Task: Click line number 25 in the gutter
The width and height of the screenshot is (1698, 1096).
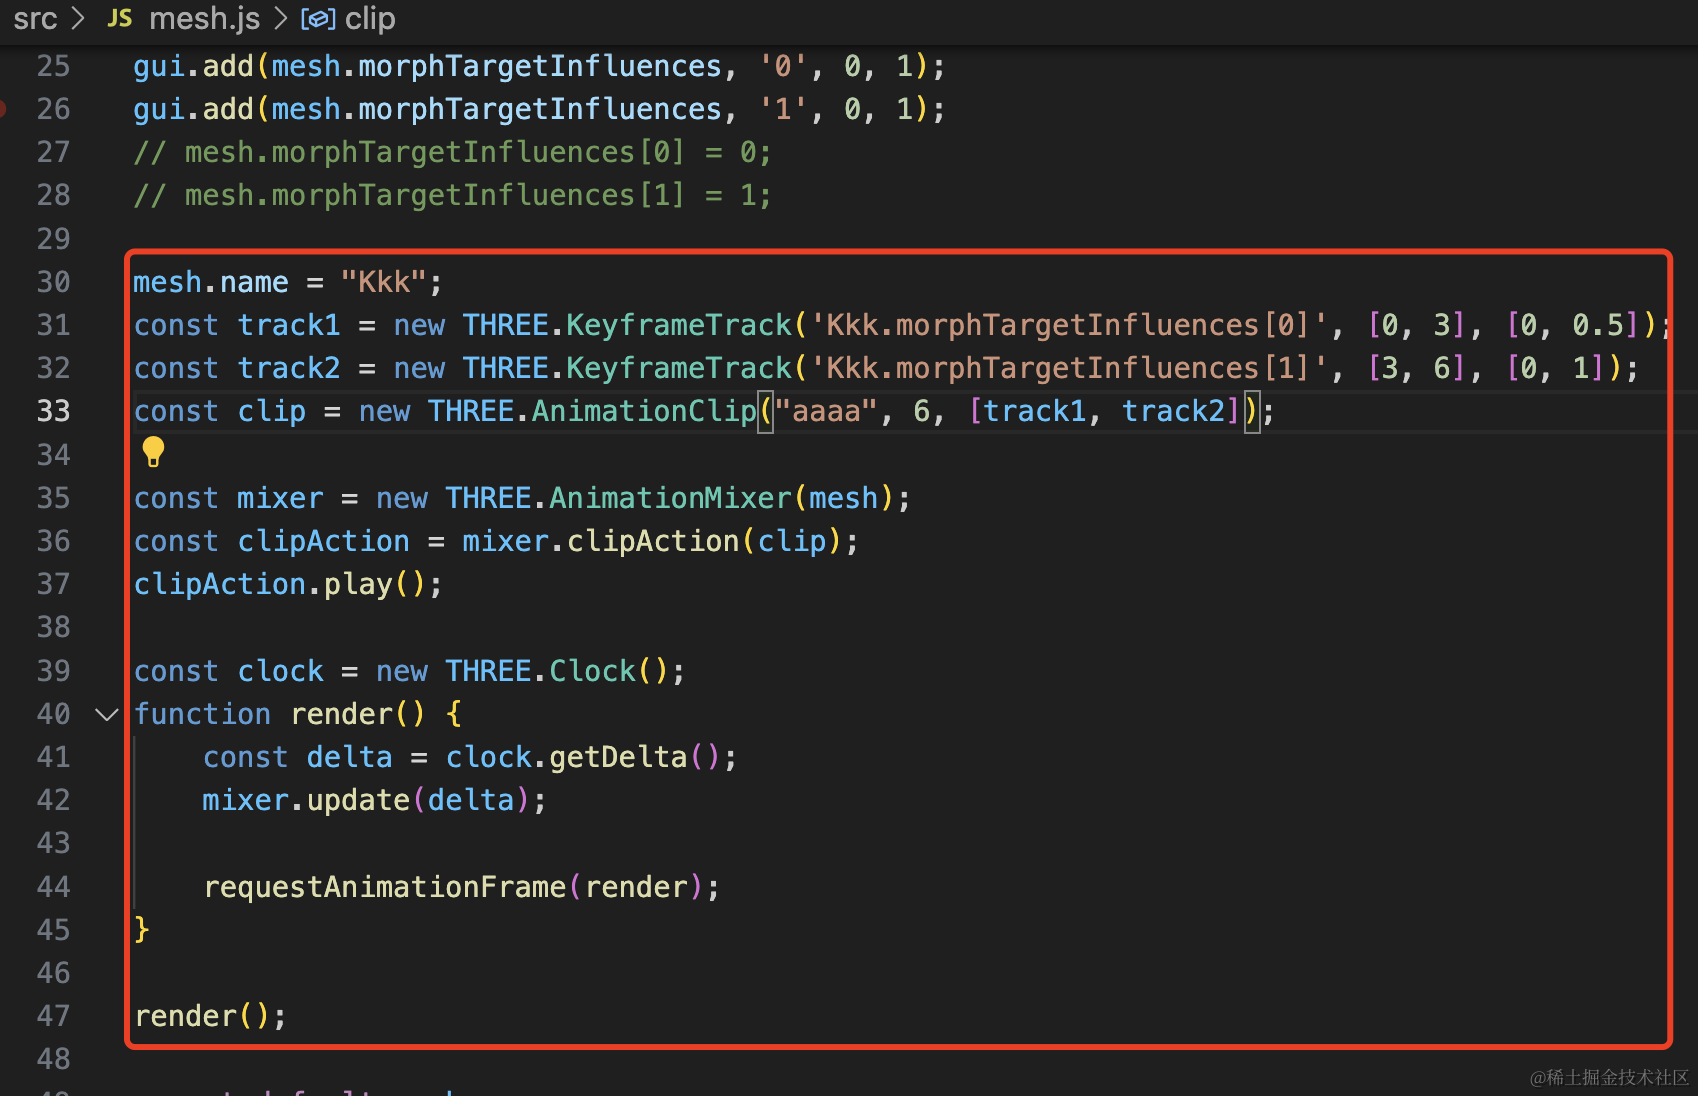Action: click(53, 66)
